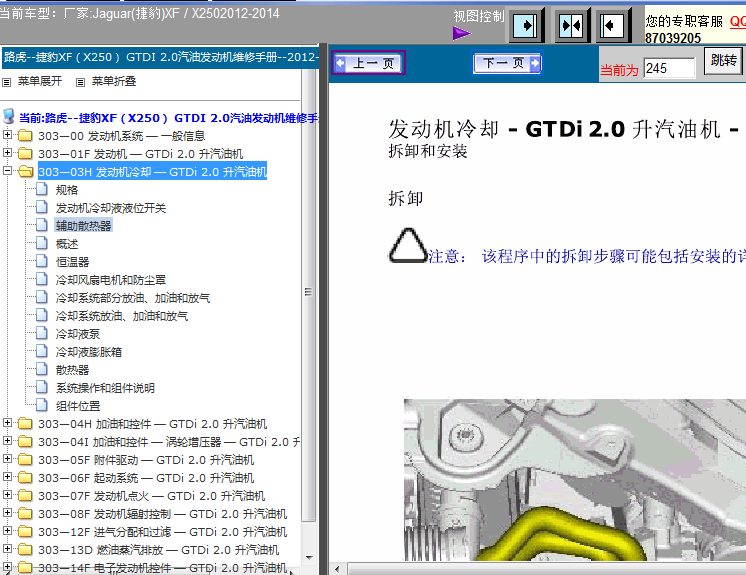The image size is (746, 575).
Task: Collapse the 303—03H 发动机冷却 node
Action: tap(7, 170)
